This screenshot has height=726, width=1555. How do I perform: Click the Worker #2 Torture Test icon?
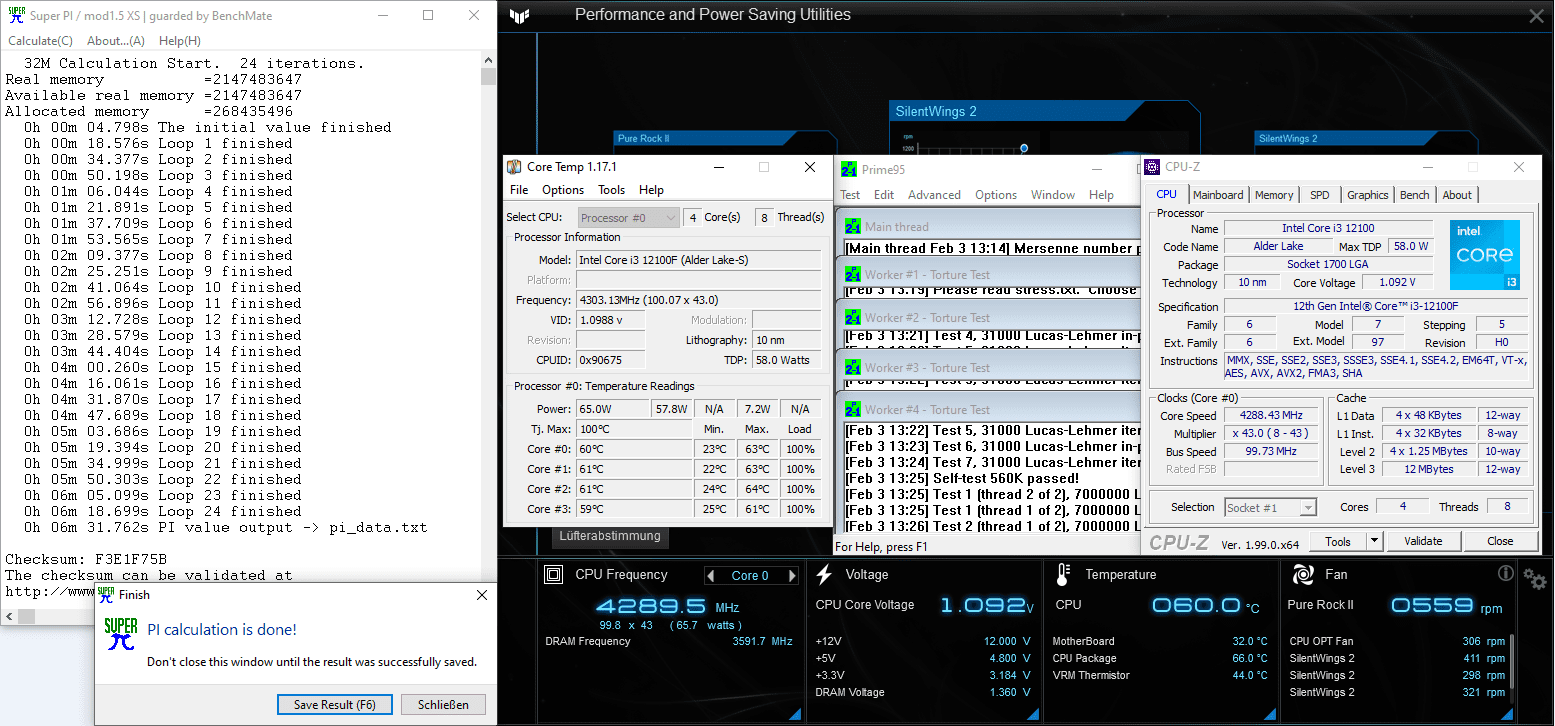[853, 317]
